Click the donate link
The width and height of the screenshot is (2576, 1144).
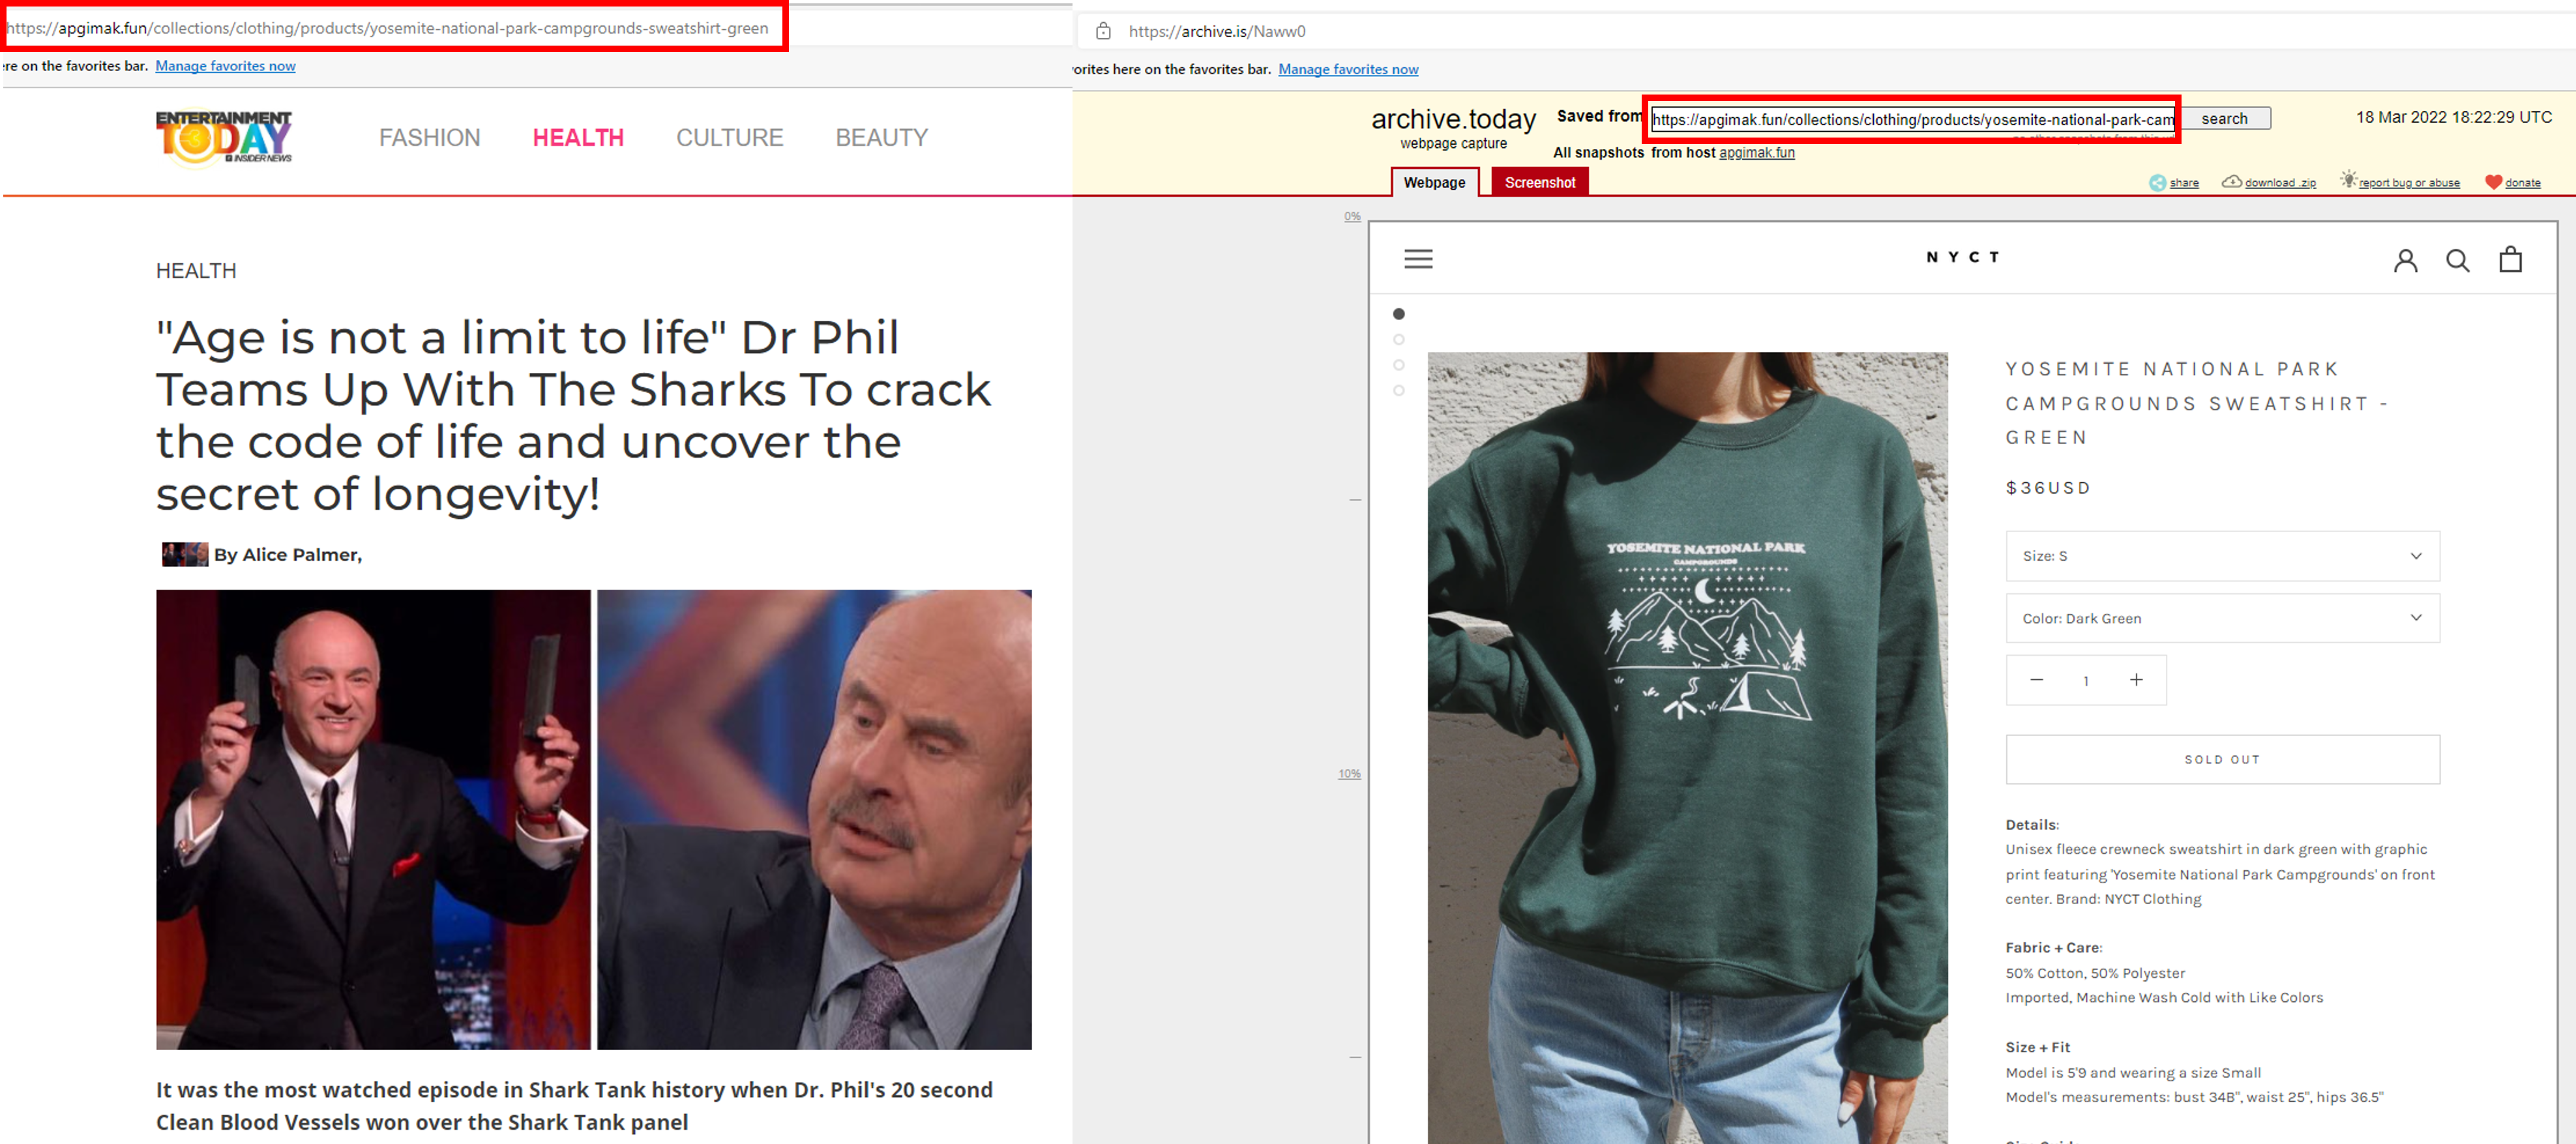pyautogui.click(x=2522, y=183)
